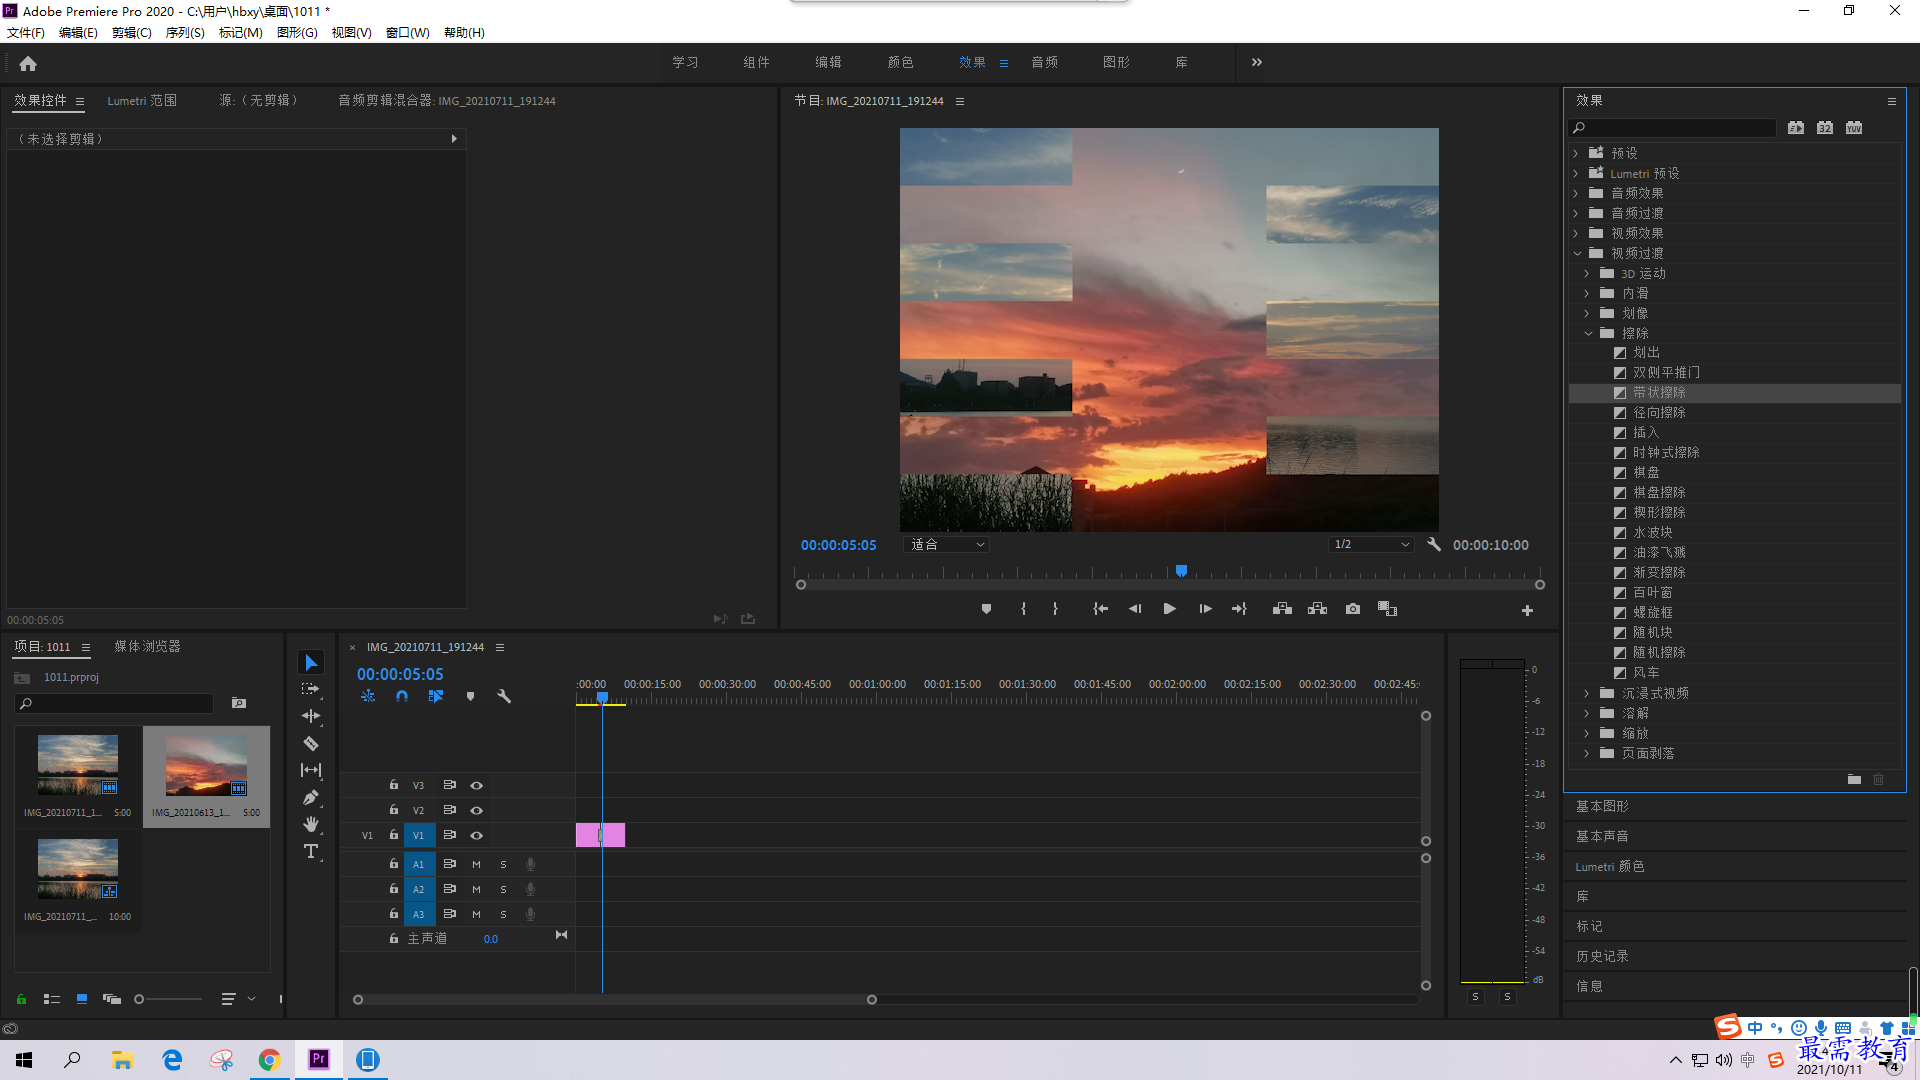Collapse the 视频过渡 folder

(x=1577, y=254)
